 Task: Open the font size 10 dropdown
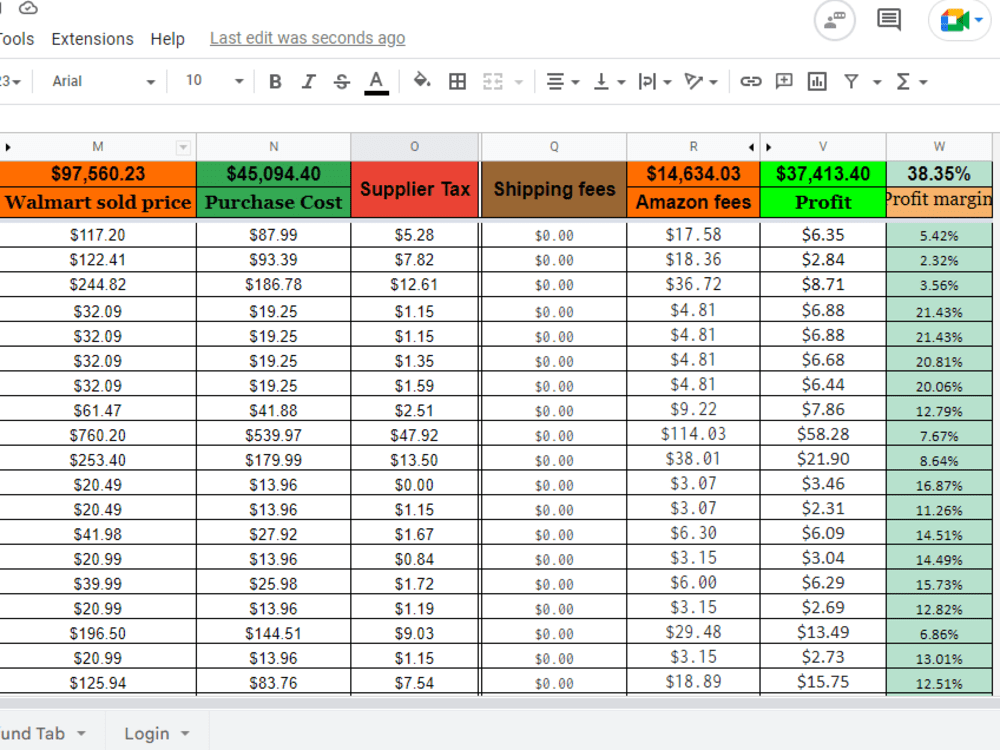click(x=214, y=81)
